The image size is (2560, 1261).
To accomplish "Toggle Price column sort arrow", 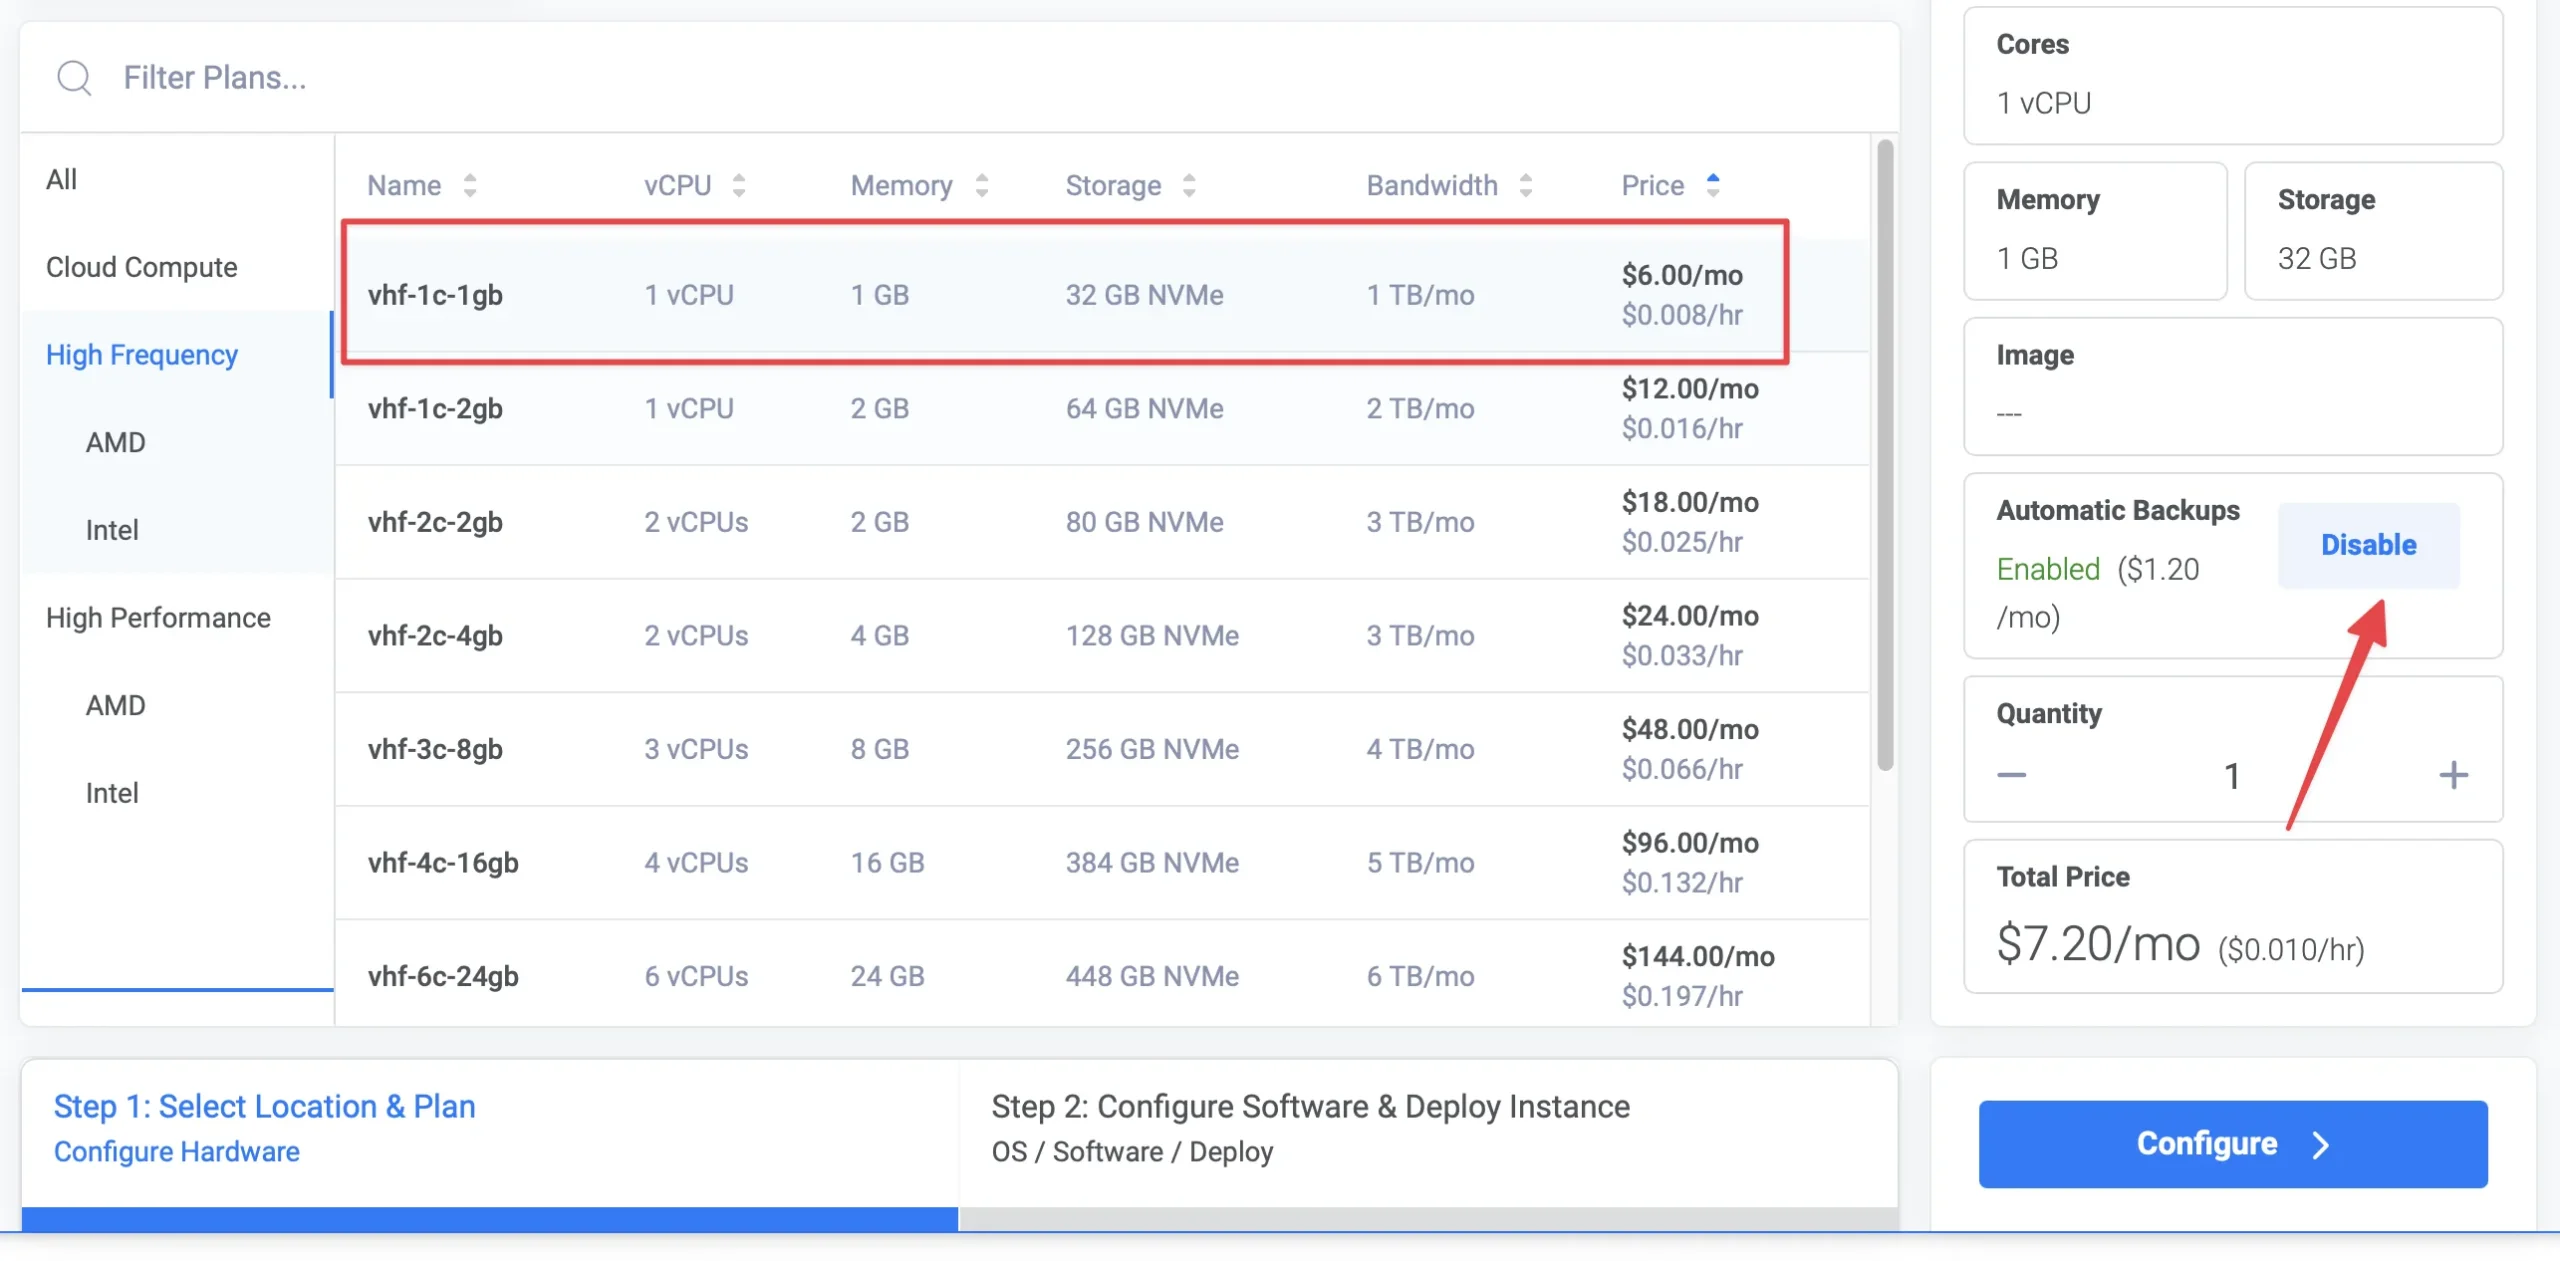I will (x=1713, y=185).
